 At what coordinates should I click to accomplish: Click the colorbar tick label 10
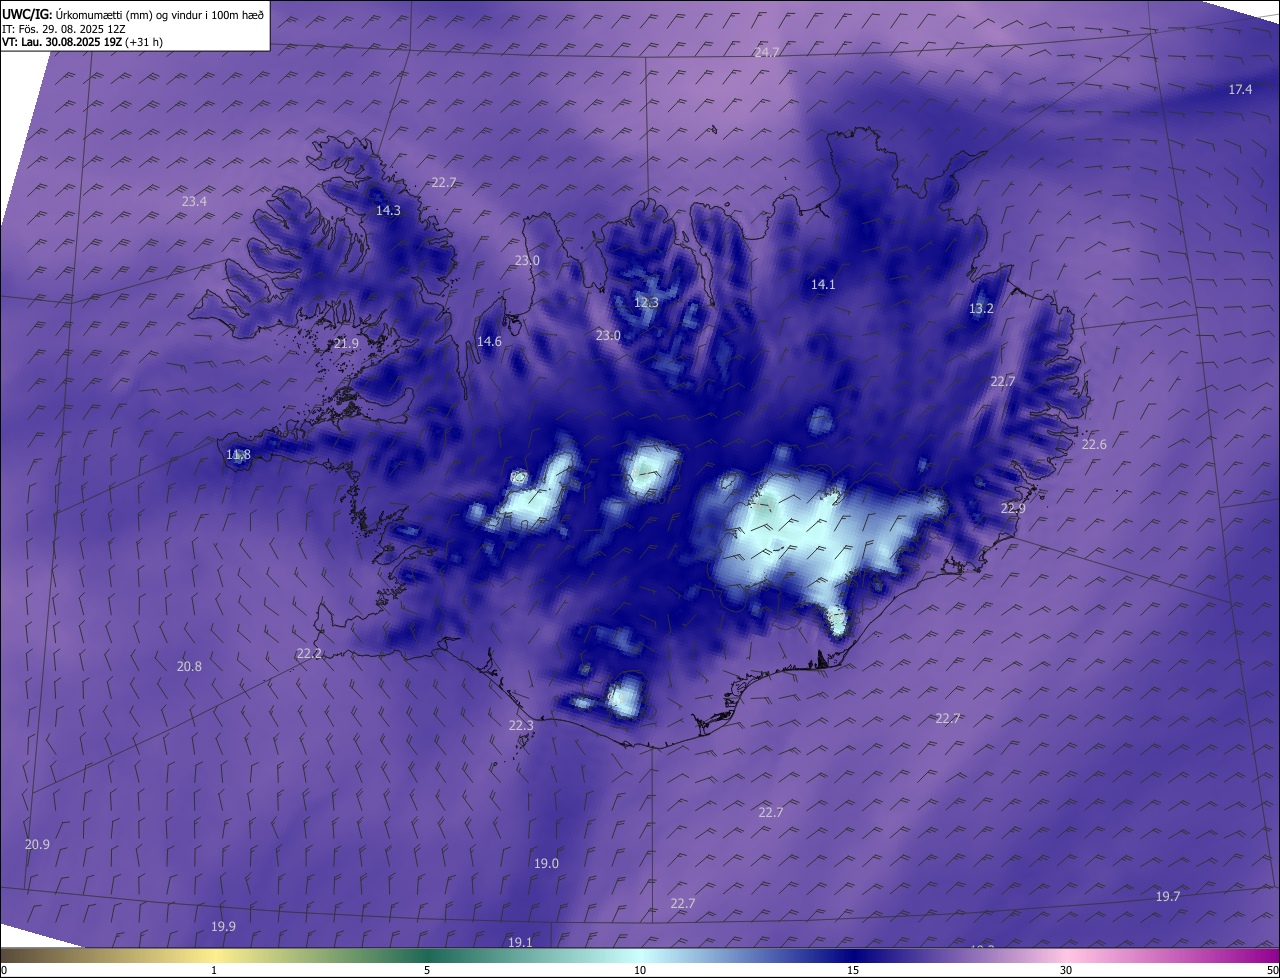pos(640,970)
